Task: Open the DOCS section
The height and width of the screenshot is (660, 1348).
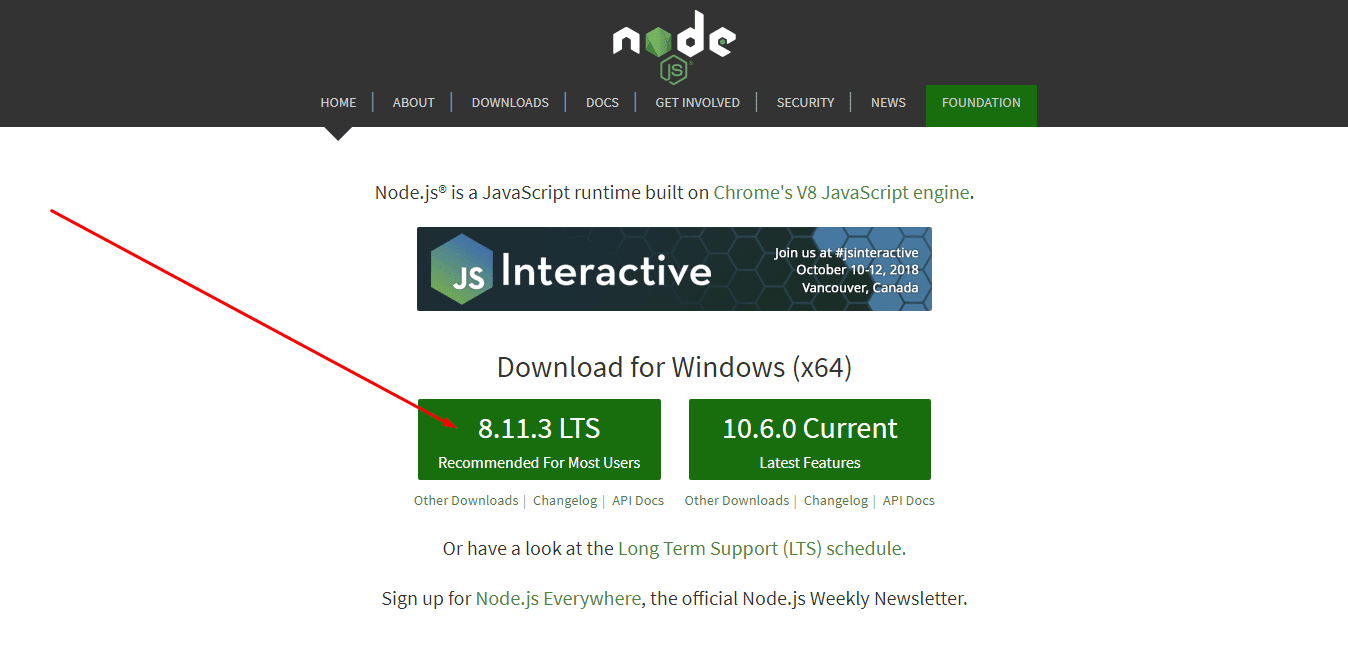Action: pos(602,102)
